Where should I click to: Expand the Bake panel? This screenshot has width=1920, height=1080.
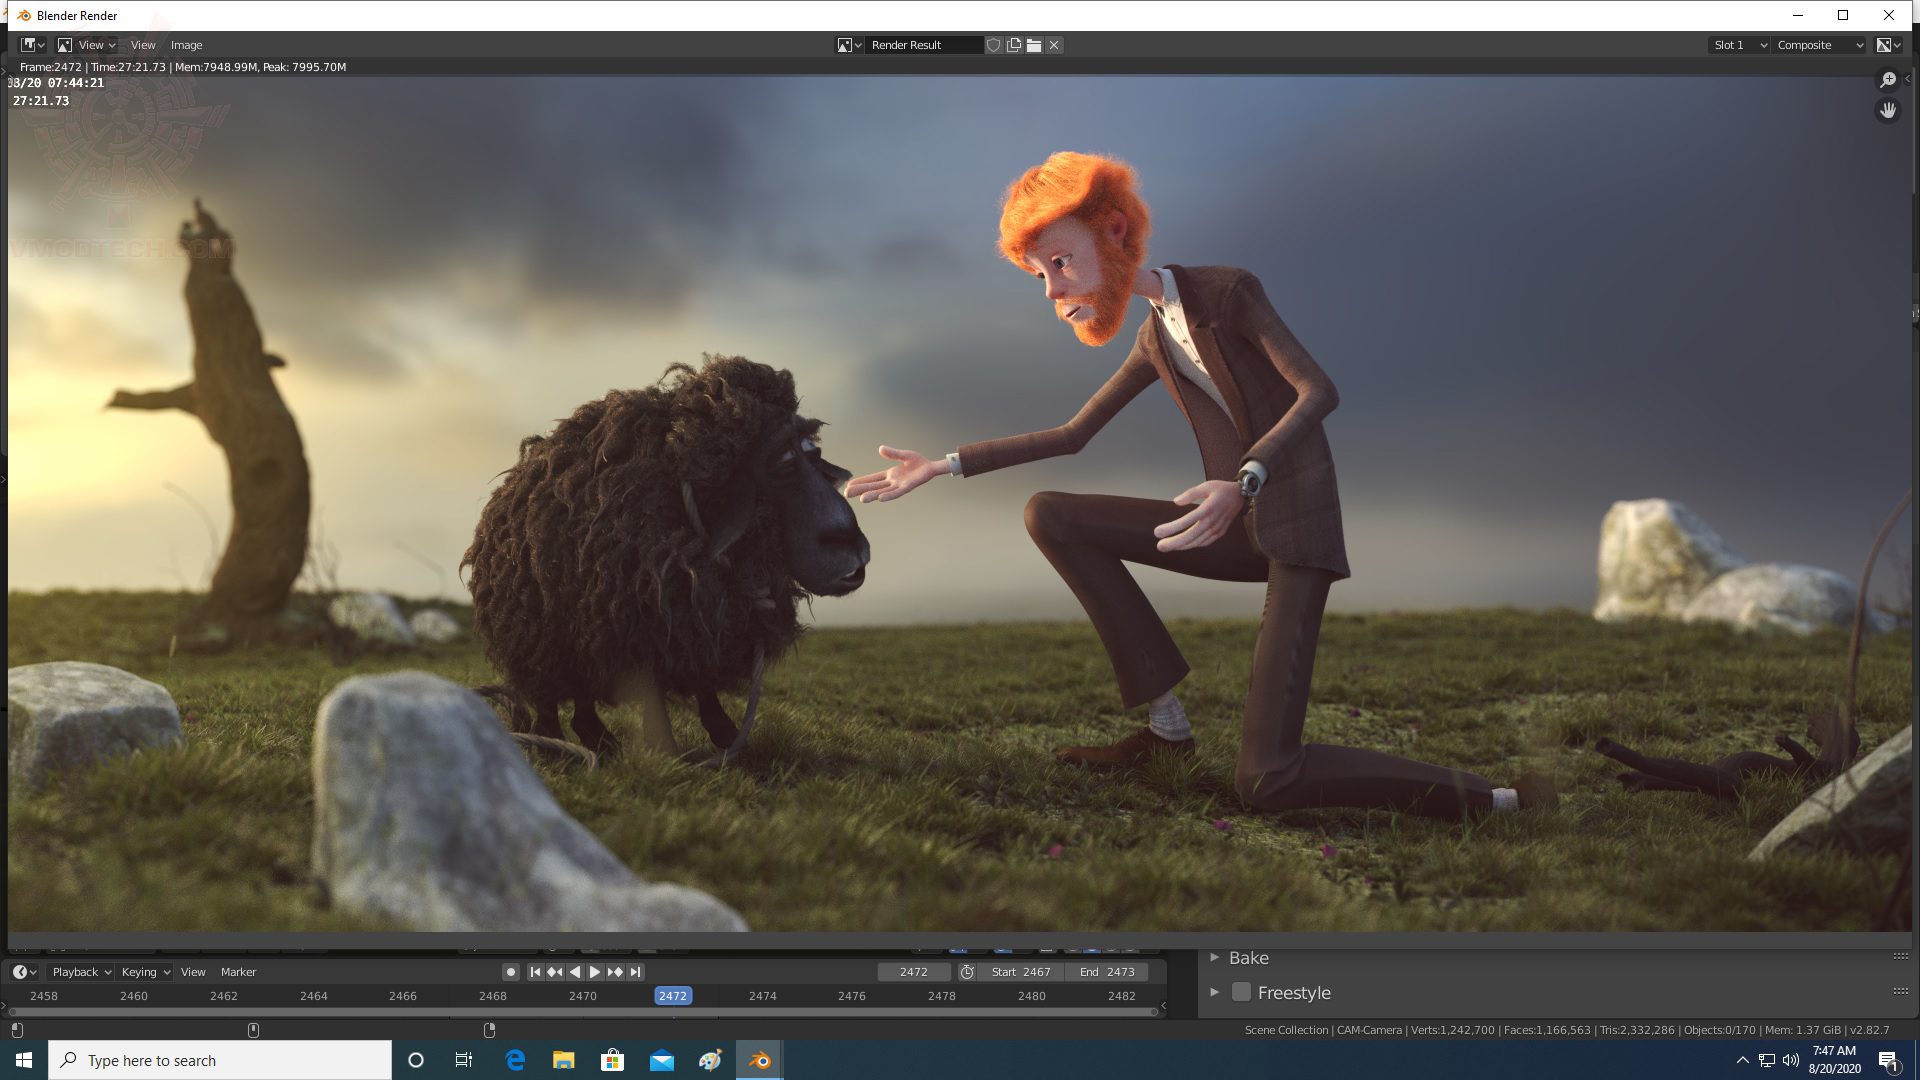(1215, 958)
